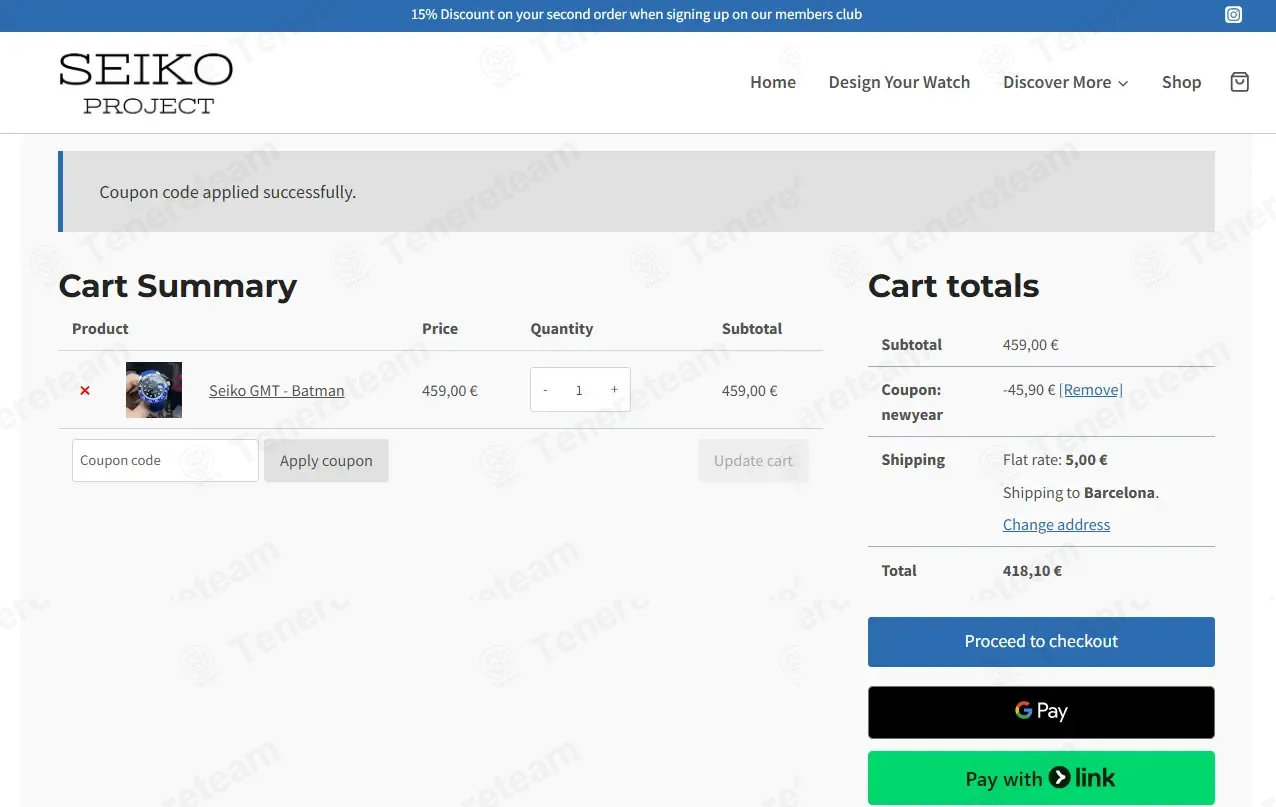This screenshot has height=807, width=1276.
Task: Open the Seiko GMT - Batman product thumbnail
Action: tap(154, 390)
